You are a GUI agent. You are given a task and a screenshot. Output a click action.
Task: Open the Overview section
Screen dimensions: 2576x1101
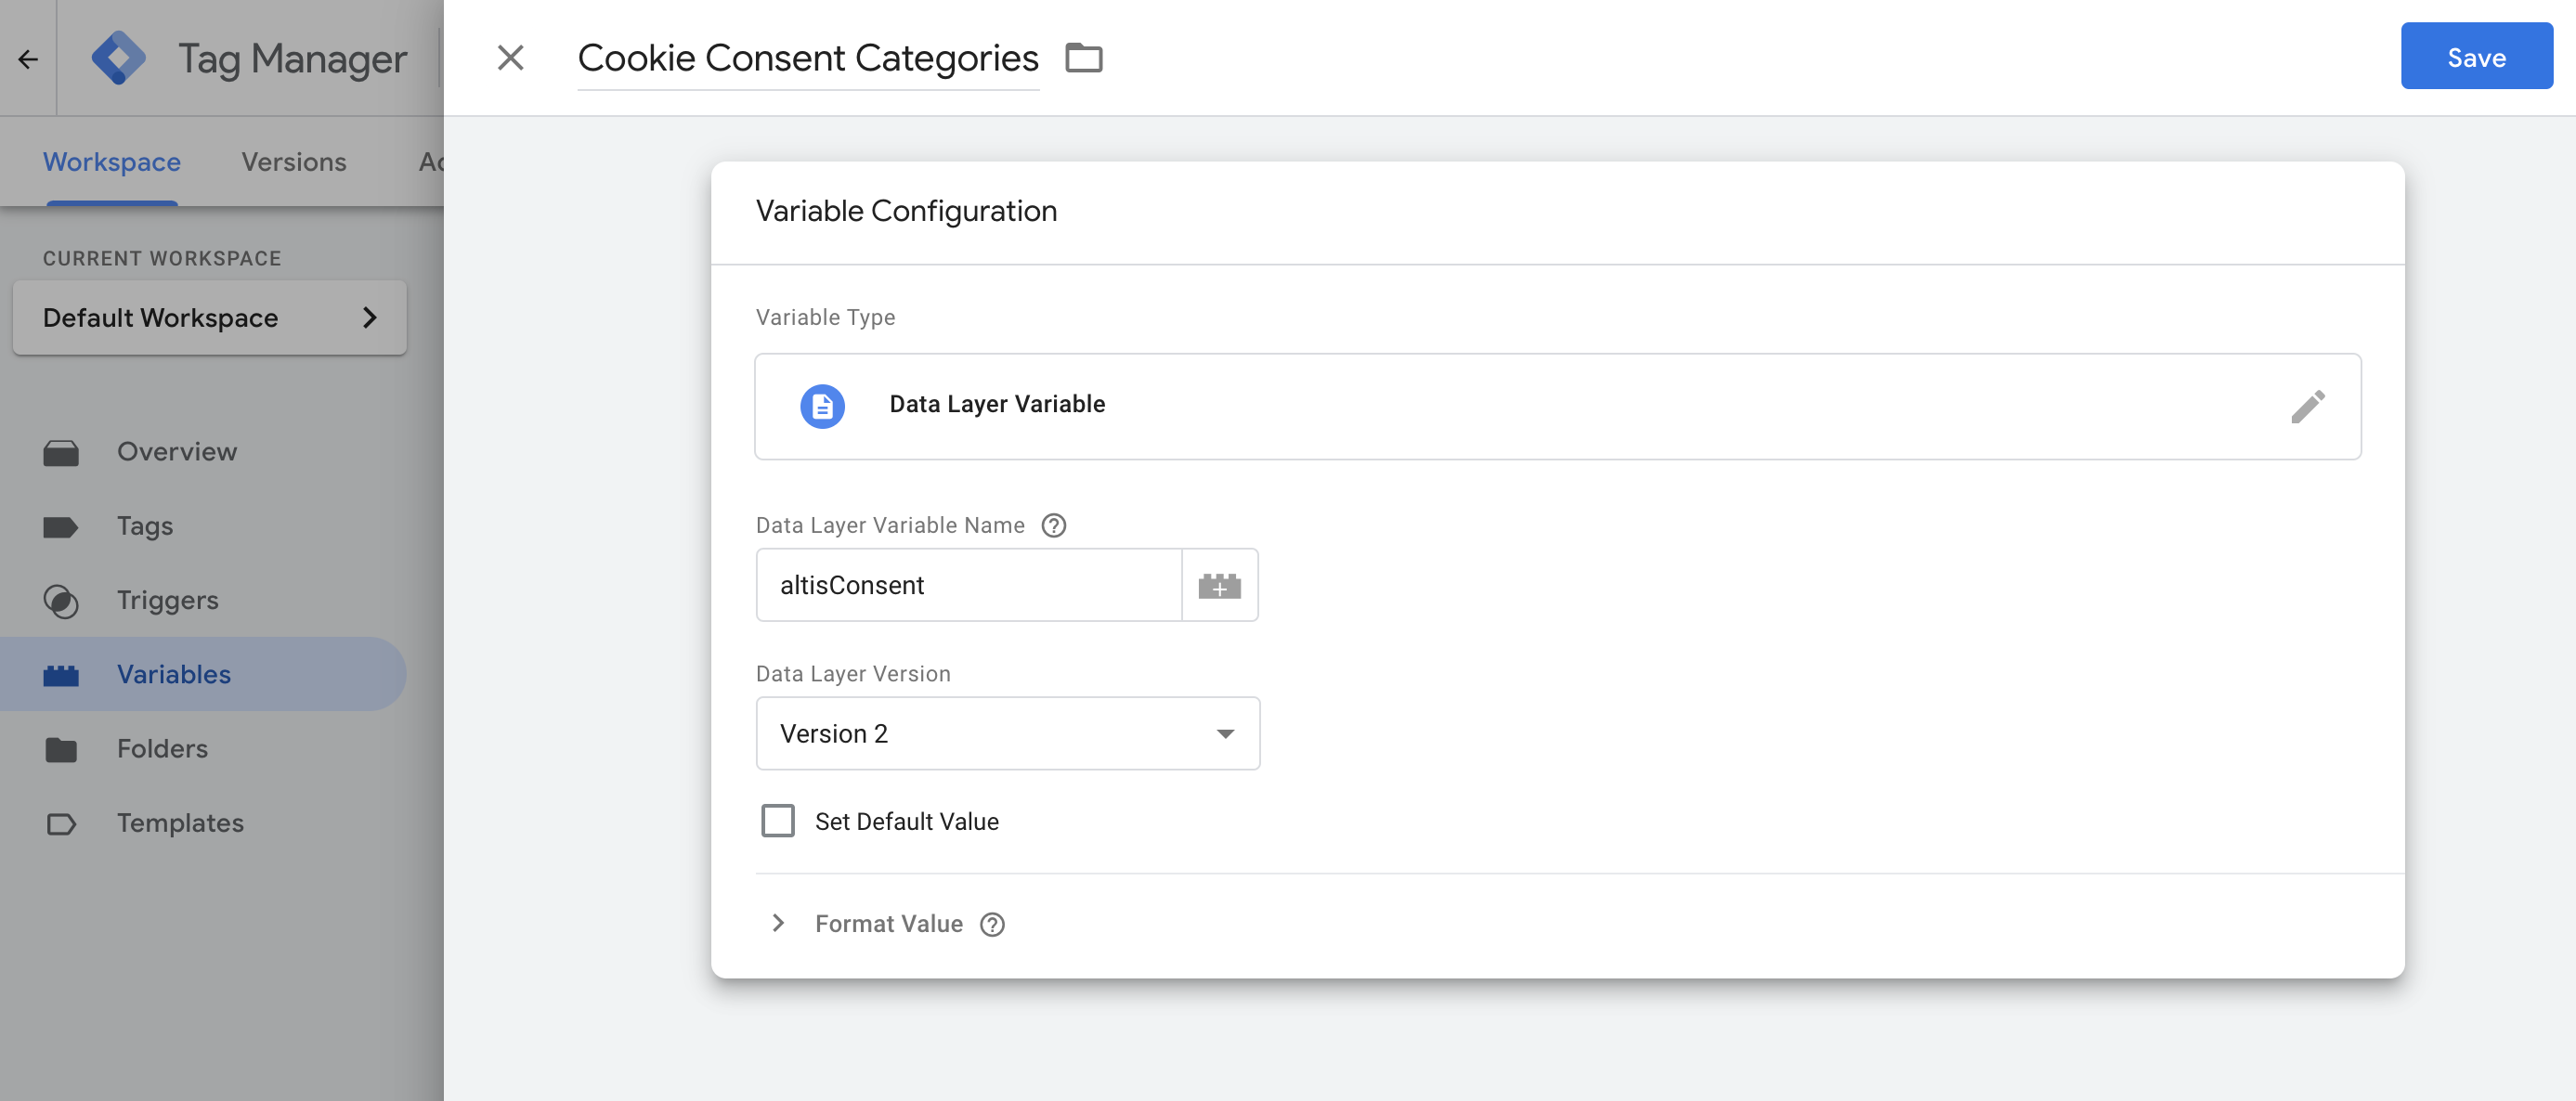tap(176, 451)
